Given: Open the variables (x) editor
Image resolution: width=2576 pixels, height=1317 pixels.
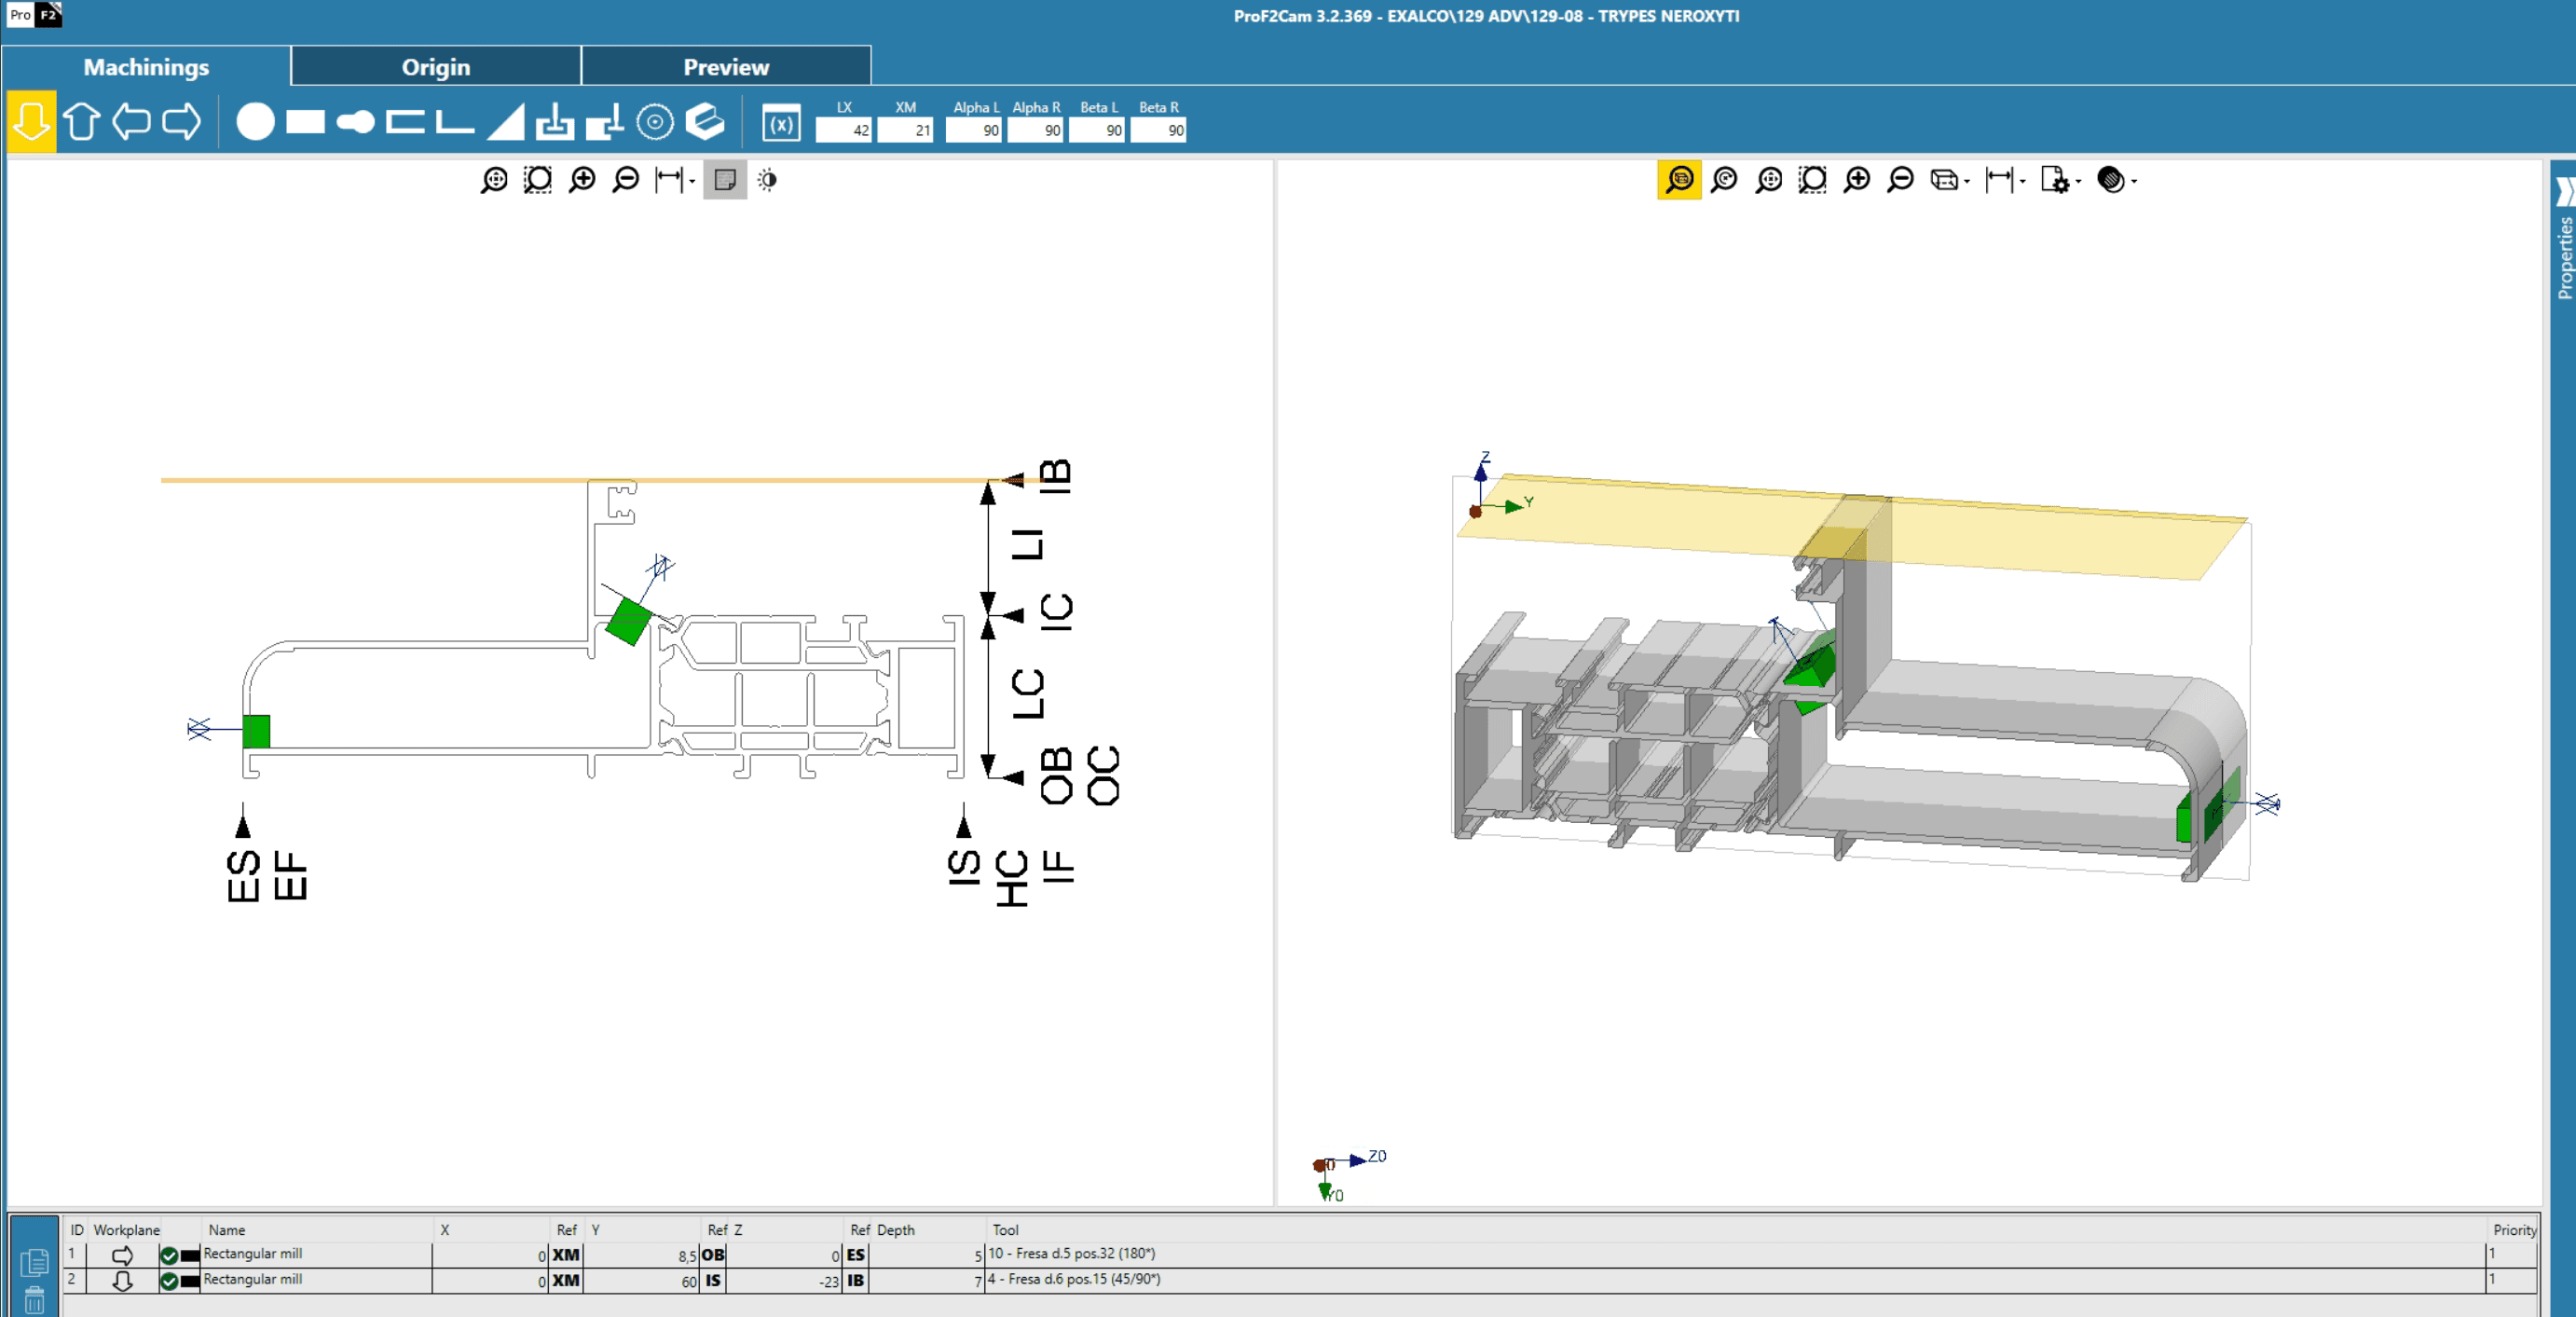Looking at the screenshot, I should 781,124.
